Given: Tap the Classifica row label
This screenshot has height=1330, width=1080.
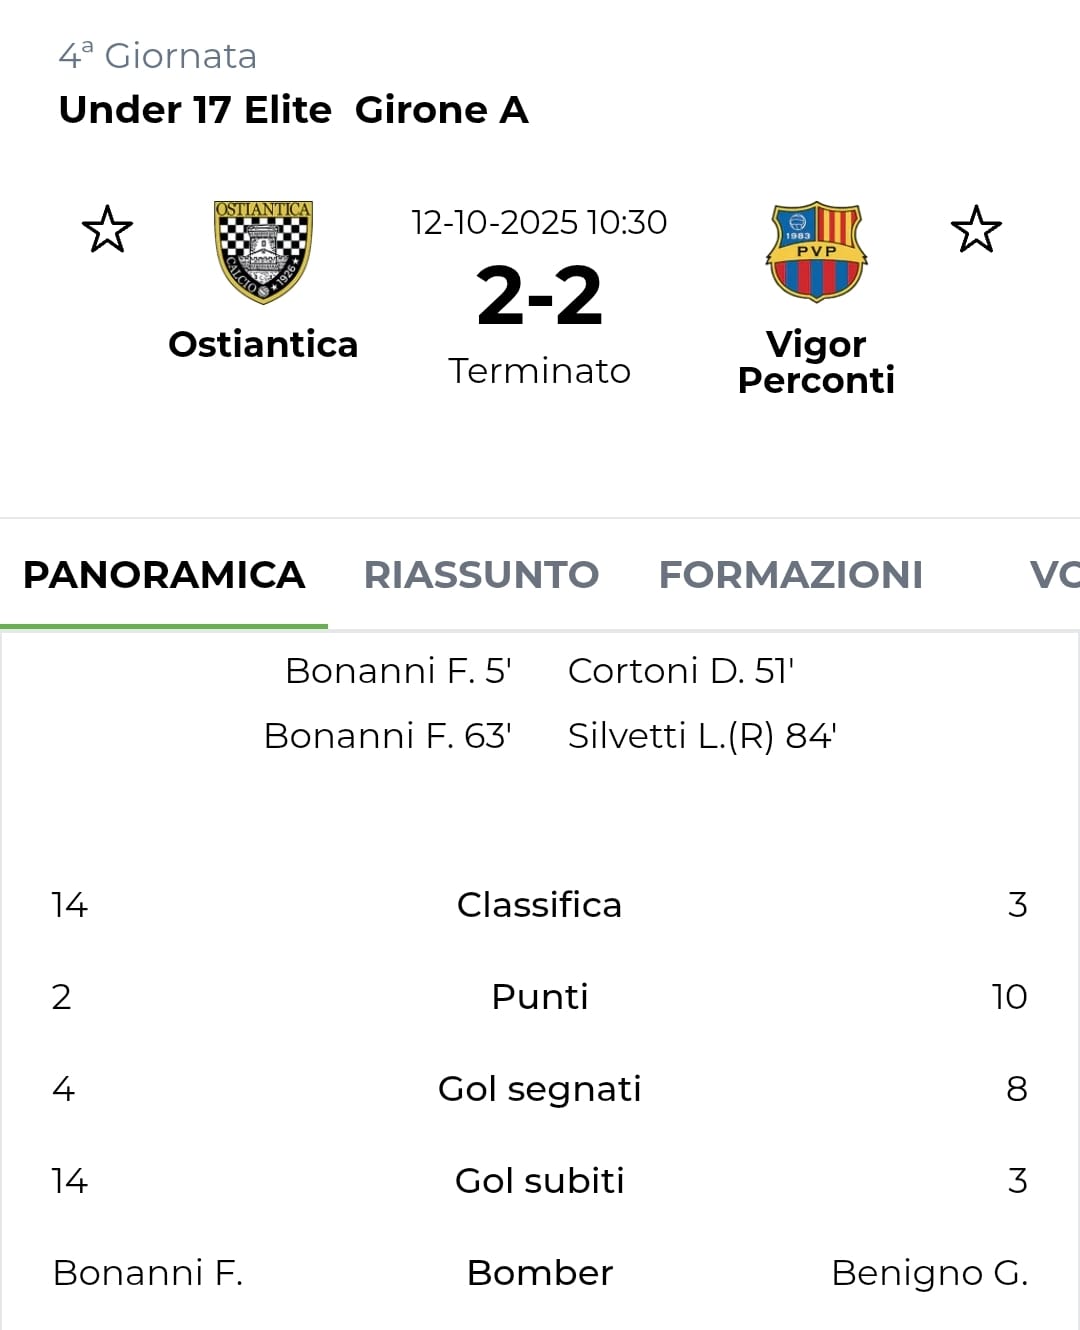Looking at the screenshot, I should click(539, 905).
